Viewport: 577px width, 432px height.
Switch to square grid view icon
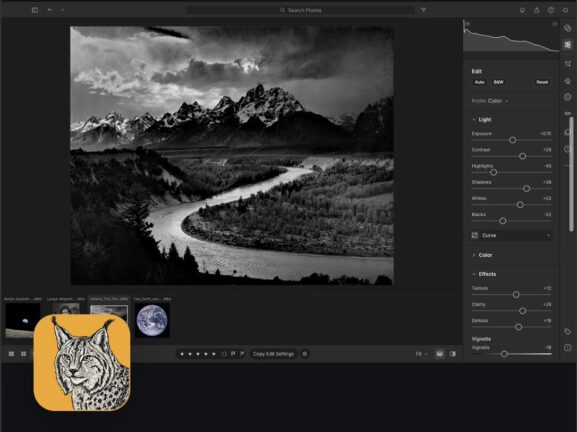[x=24, y=354]
